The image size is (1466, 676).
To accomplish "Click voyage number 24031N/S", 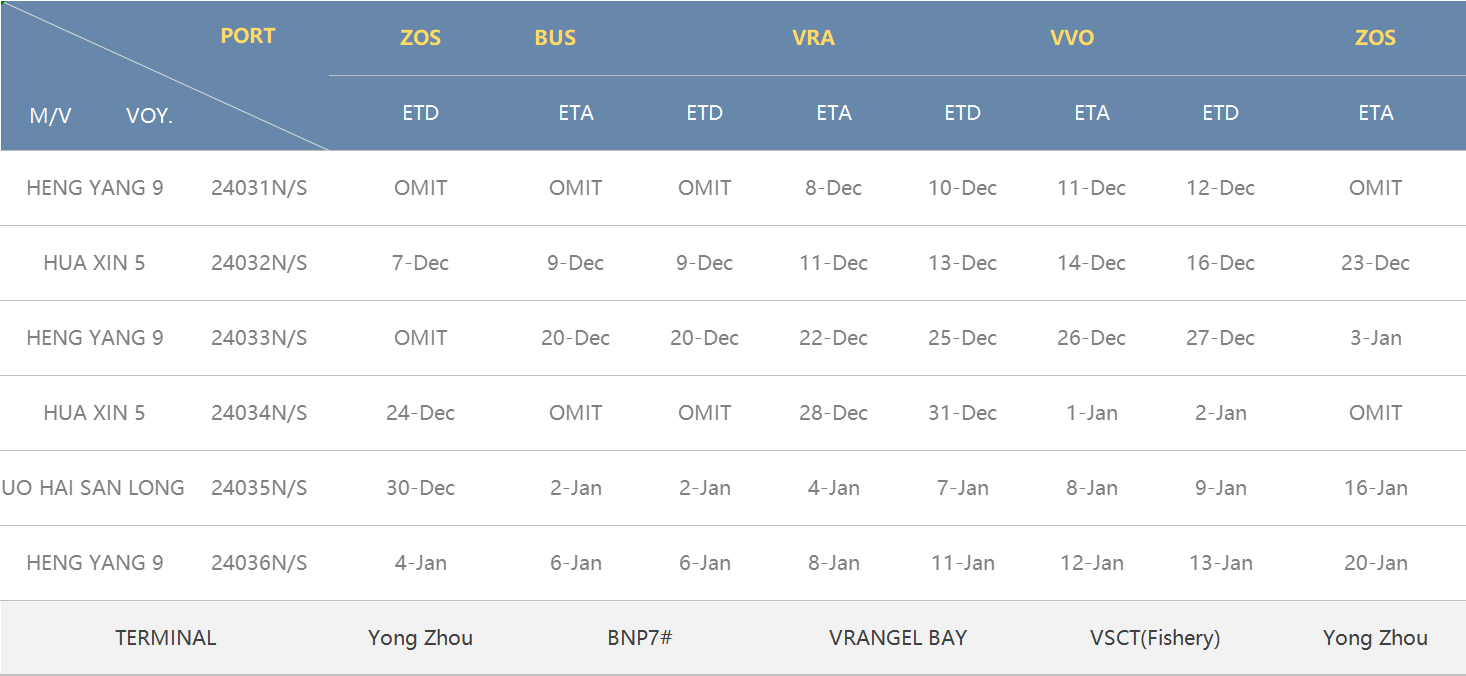I will (259, 188).
